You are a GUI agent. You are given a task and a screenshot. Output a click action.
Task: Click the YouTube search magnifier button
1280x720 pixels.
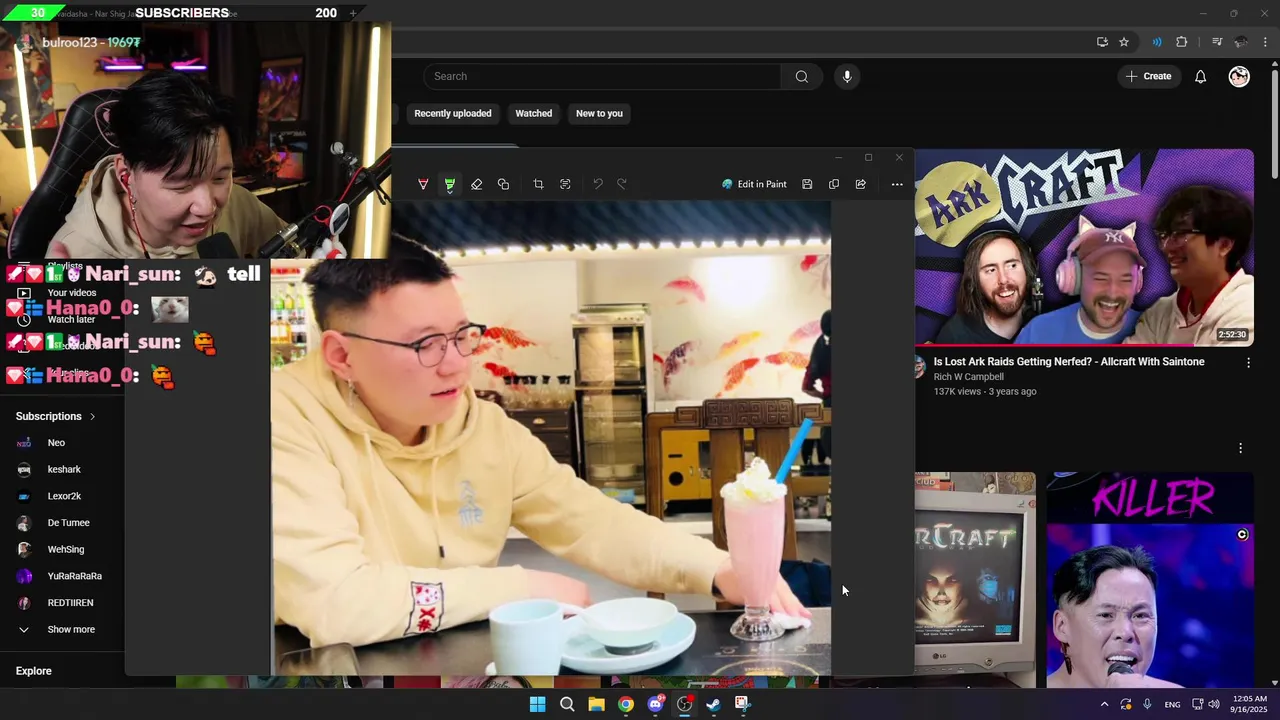click(802, 76)
